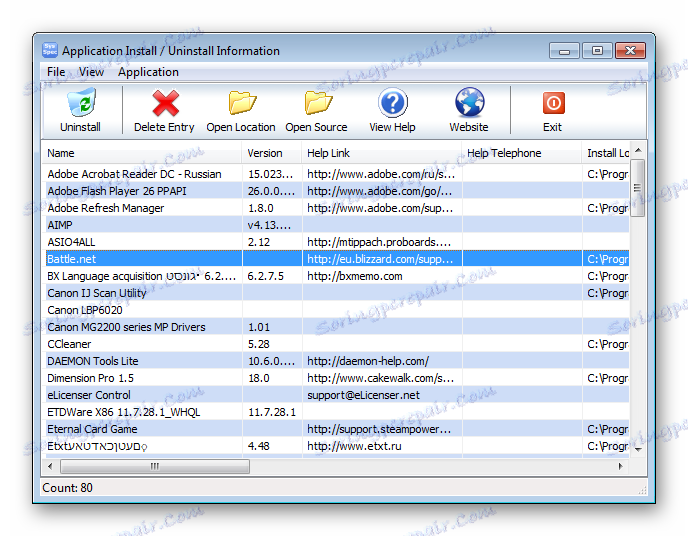The height and width of the screenshot is (536, 688).
Task: Select the Battle.net entry
Action: (x=336, y=259)
